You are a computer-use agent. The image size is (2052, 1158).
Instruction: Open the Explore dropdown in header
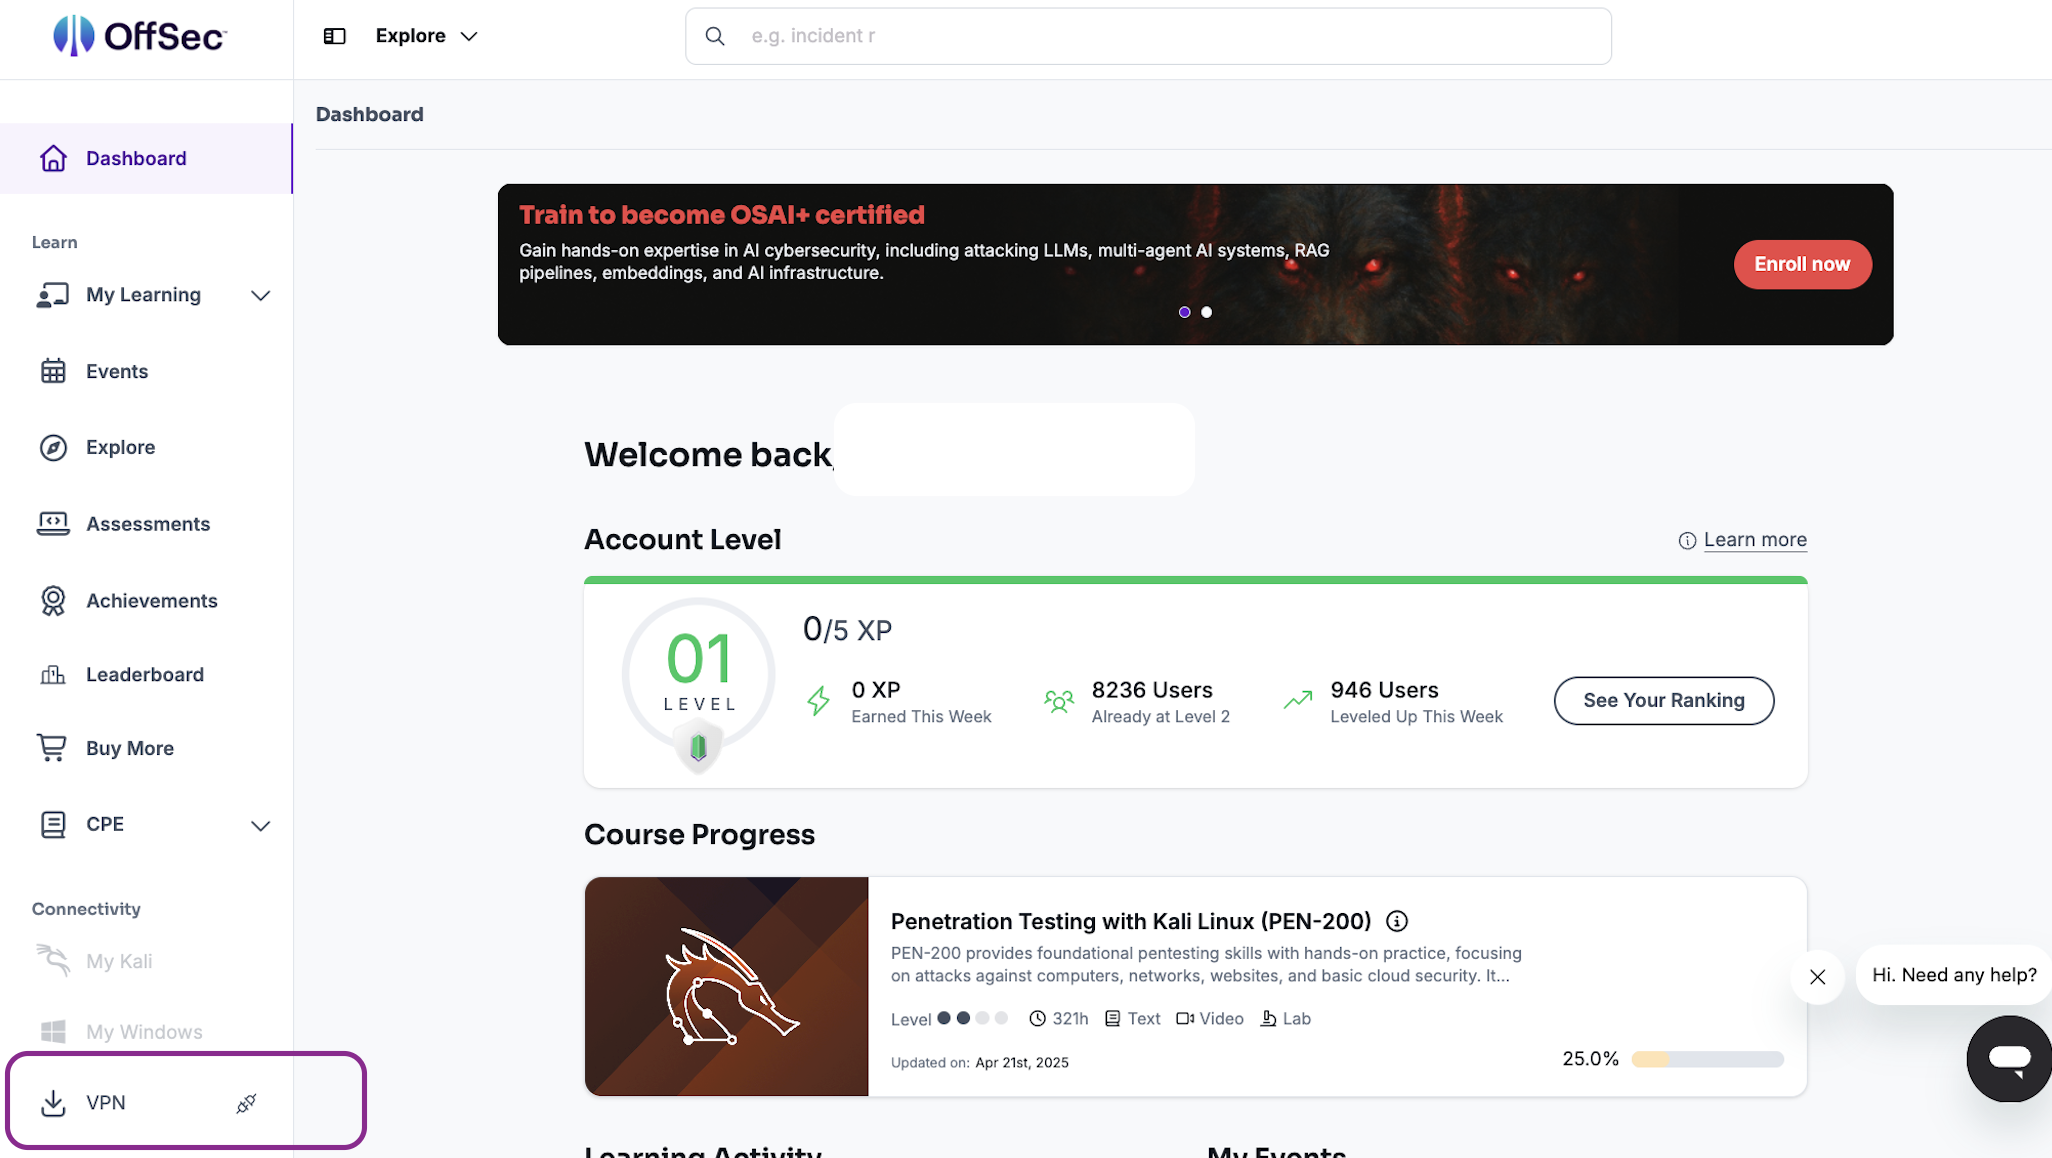[427, 36]
